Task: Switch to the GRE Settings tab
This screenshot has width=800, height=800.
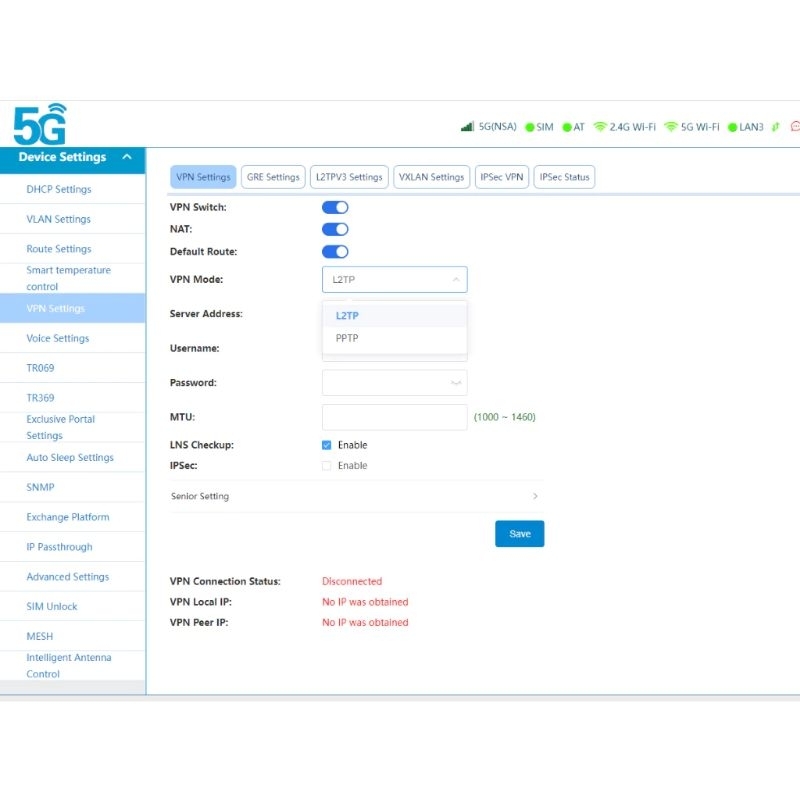Action: point(273,177)
